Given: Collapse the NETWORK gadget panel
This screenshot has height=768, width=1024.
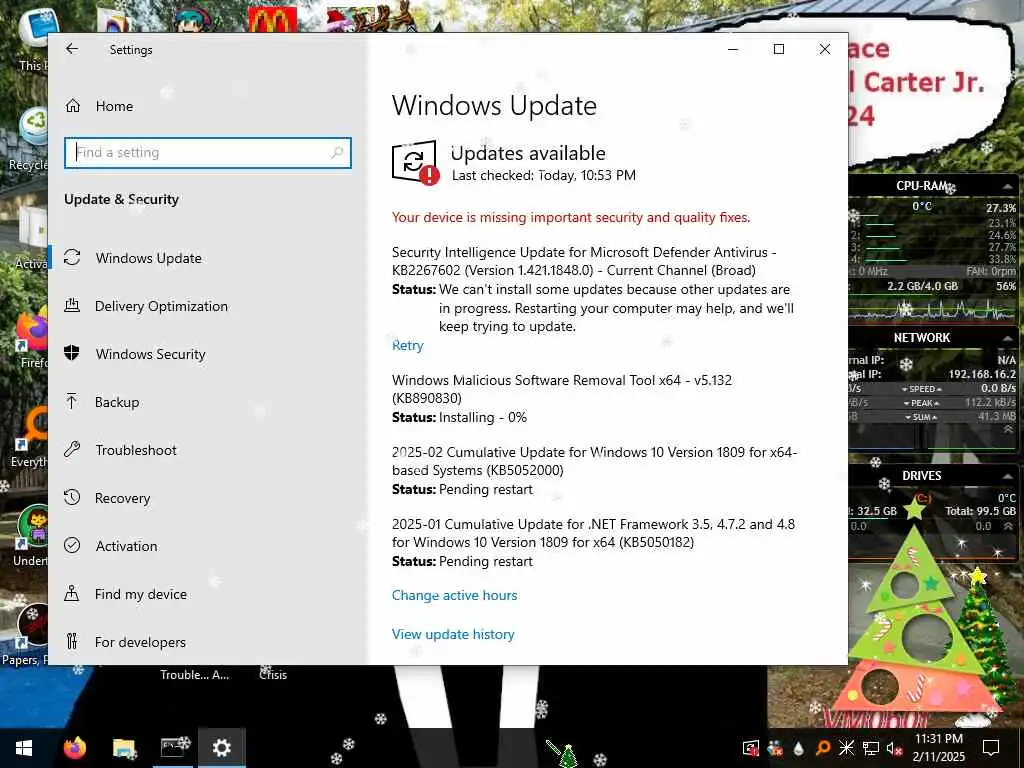Looking at the screenshot, I should click(x=1006, y=338).
